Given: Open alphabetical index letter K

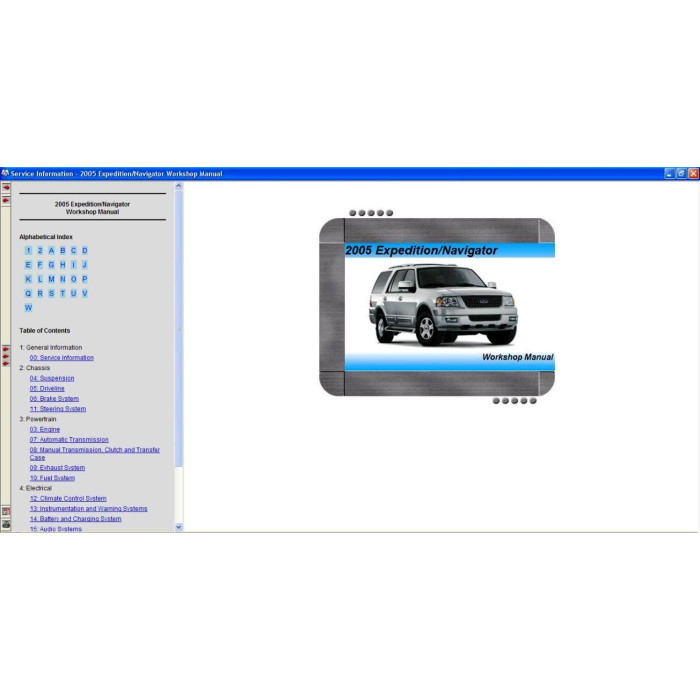Looking at the screenshot, I should point(28,279).
